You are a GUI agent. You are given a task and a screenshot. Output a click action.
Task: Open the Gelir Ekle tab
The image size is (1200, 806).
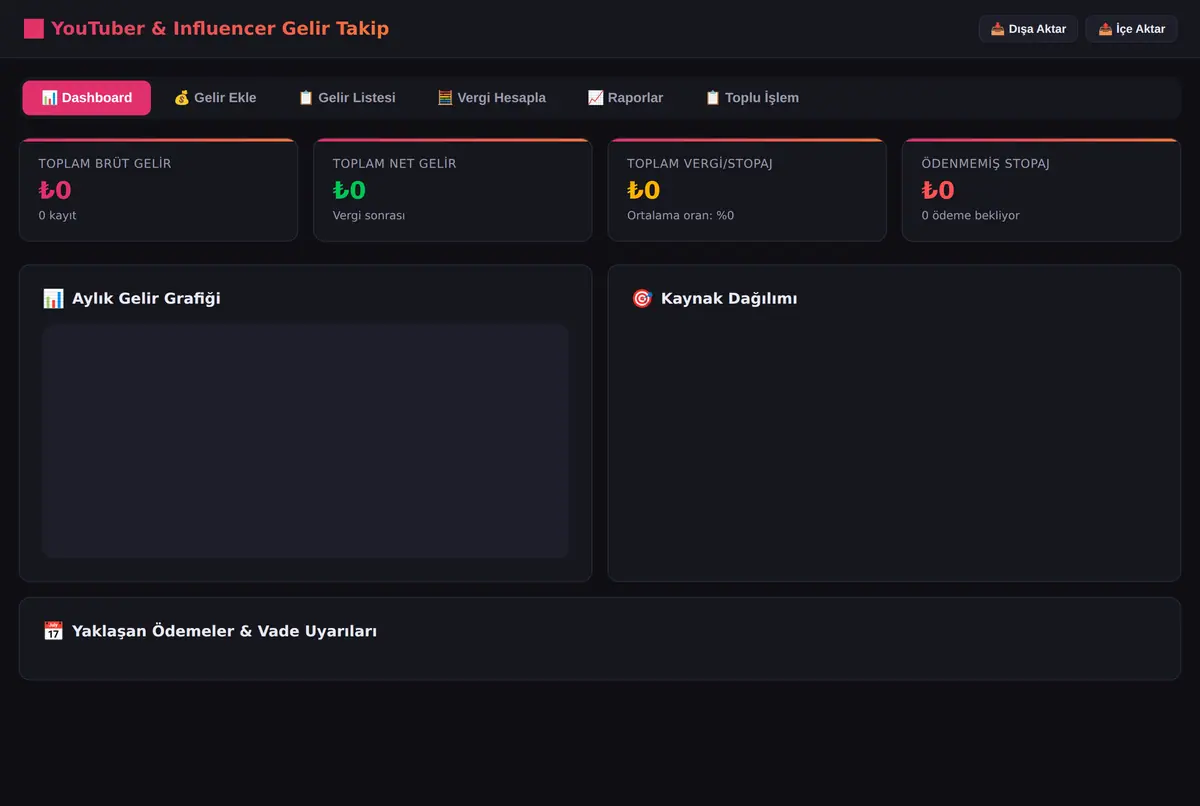pyautogui.click(x=215, y=98)
